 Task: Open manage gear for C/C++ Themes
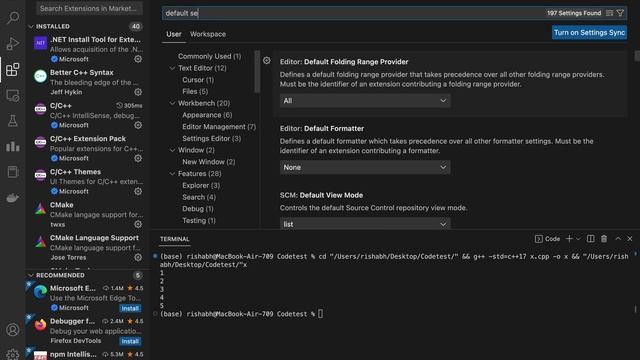pyautogui.click(x=138, y=191)
